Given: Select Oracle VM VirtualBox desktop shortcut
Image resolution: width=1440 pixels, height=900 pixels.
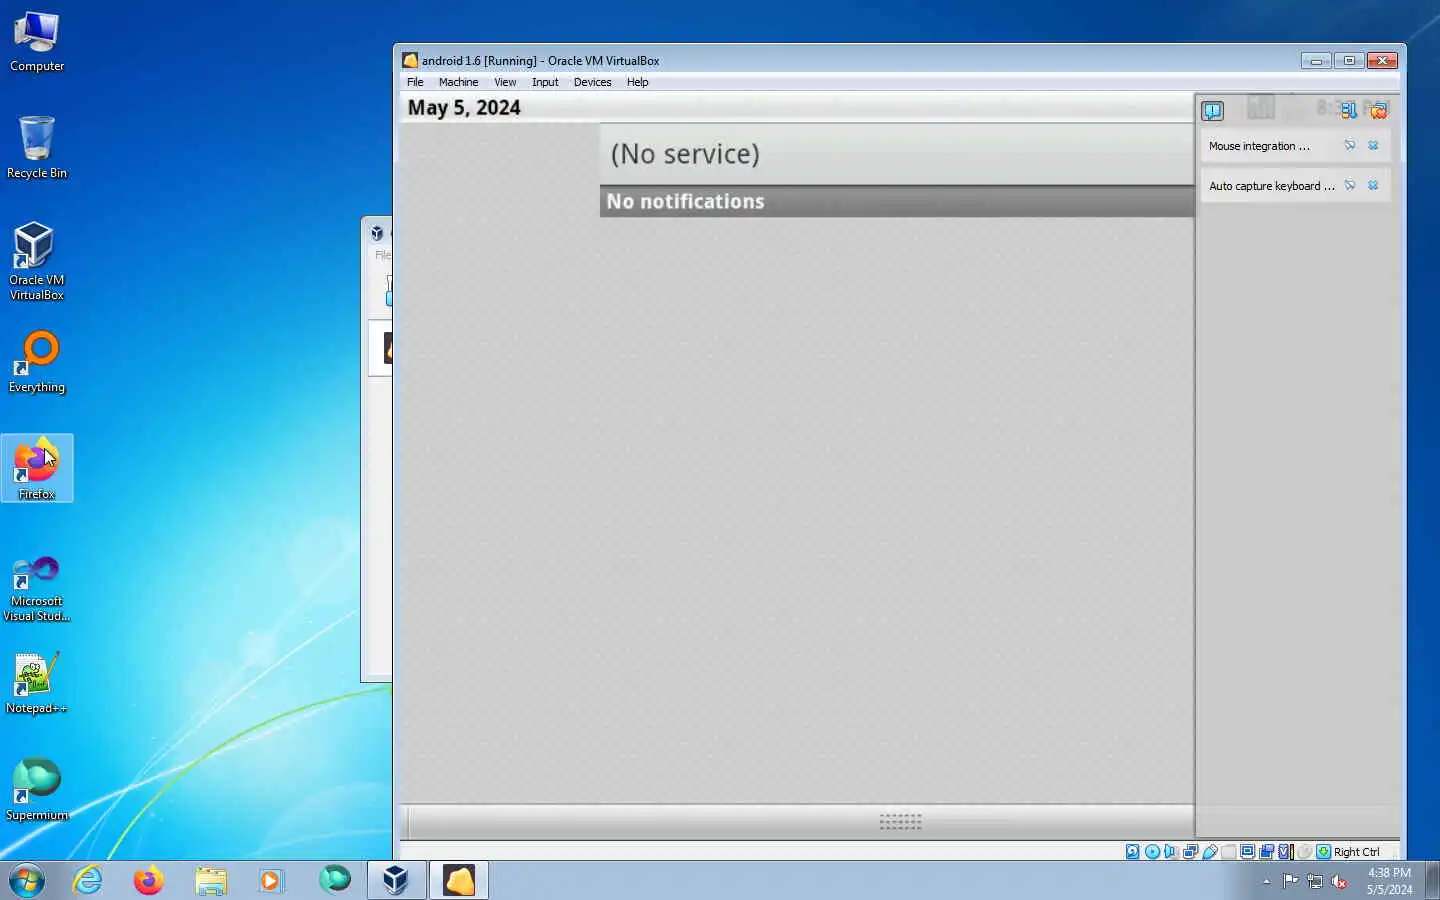Looking at the screenshot, I should (37, 261).
